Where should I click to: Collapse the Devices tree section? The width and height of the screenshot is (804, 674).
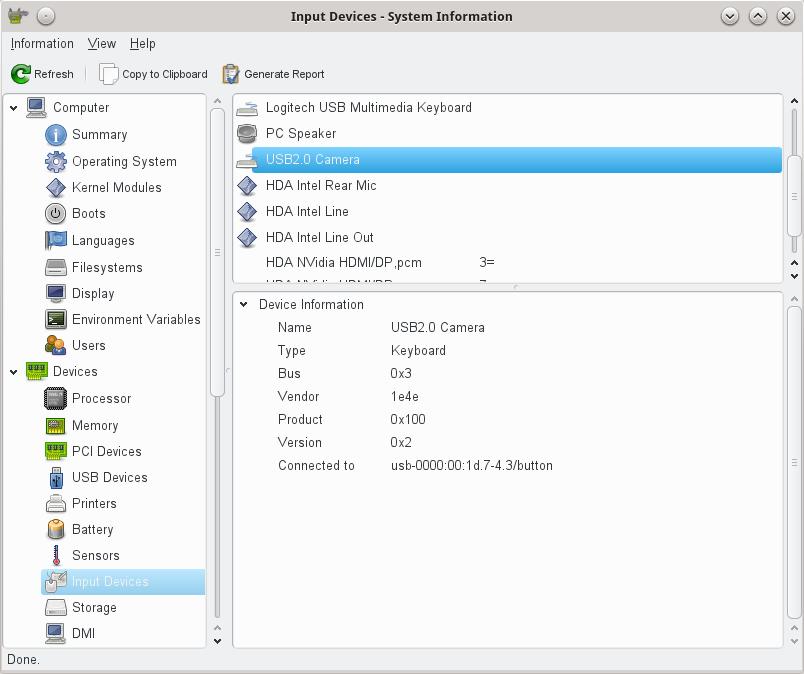coord(14,372)
